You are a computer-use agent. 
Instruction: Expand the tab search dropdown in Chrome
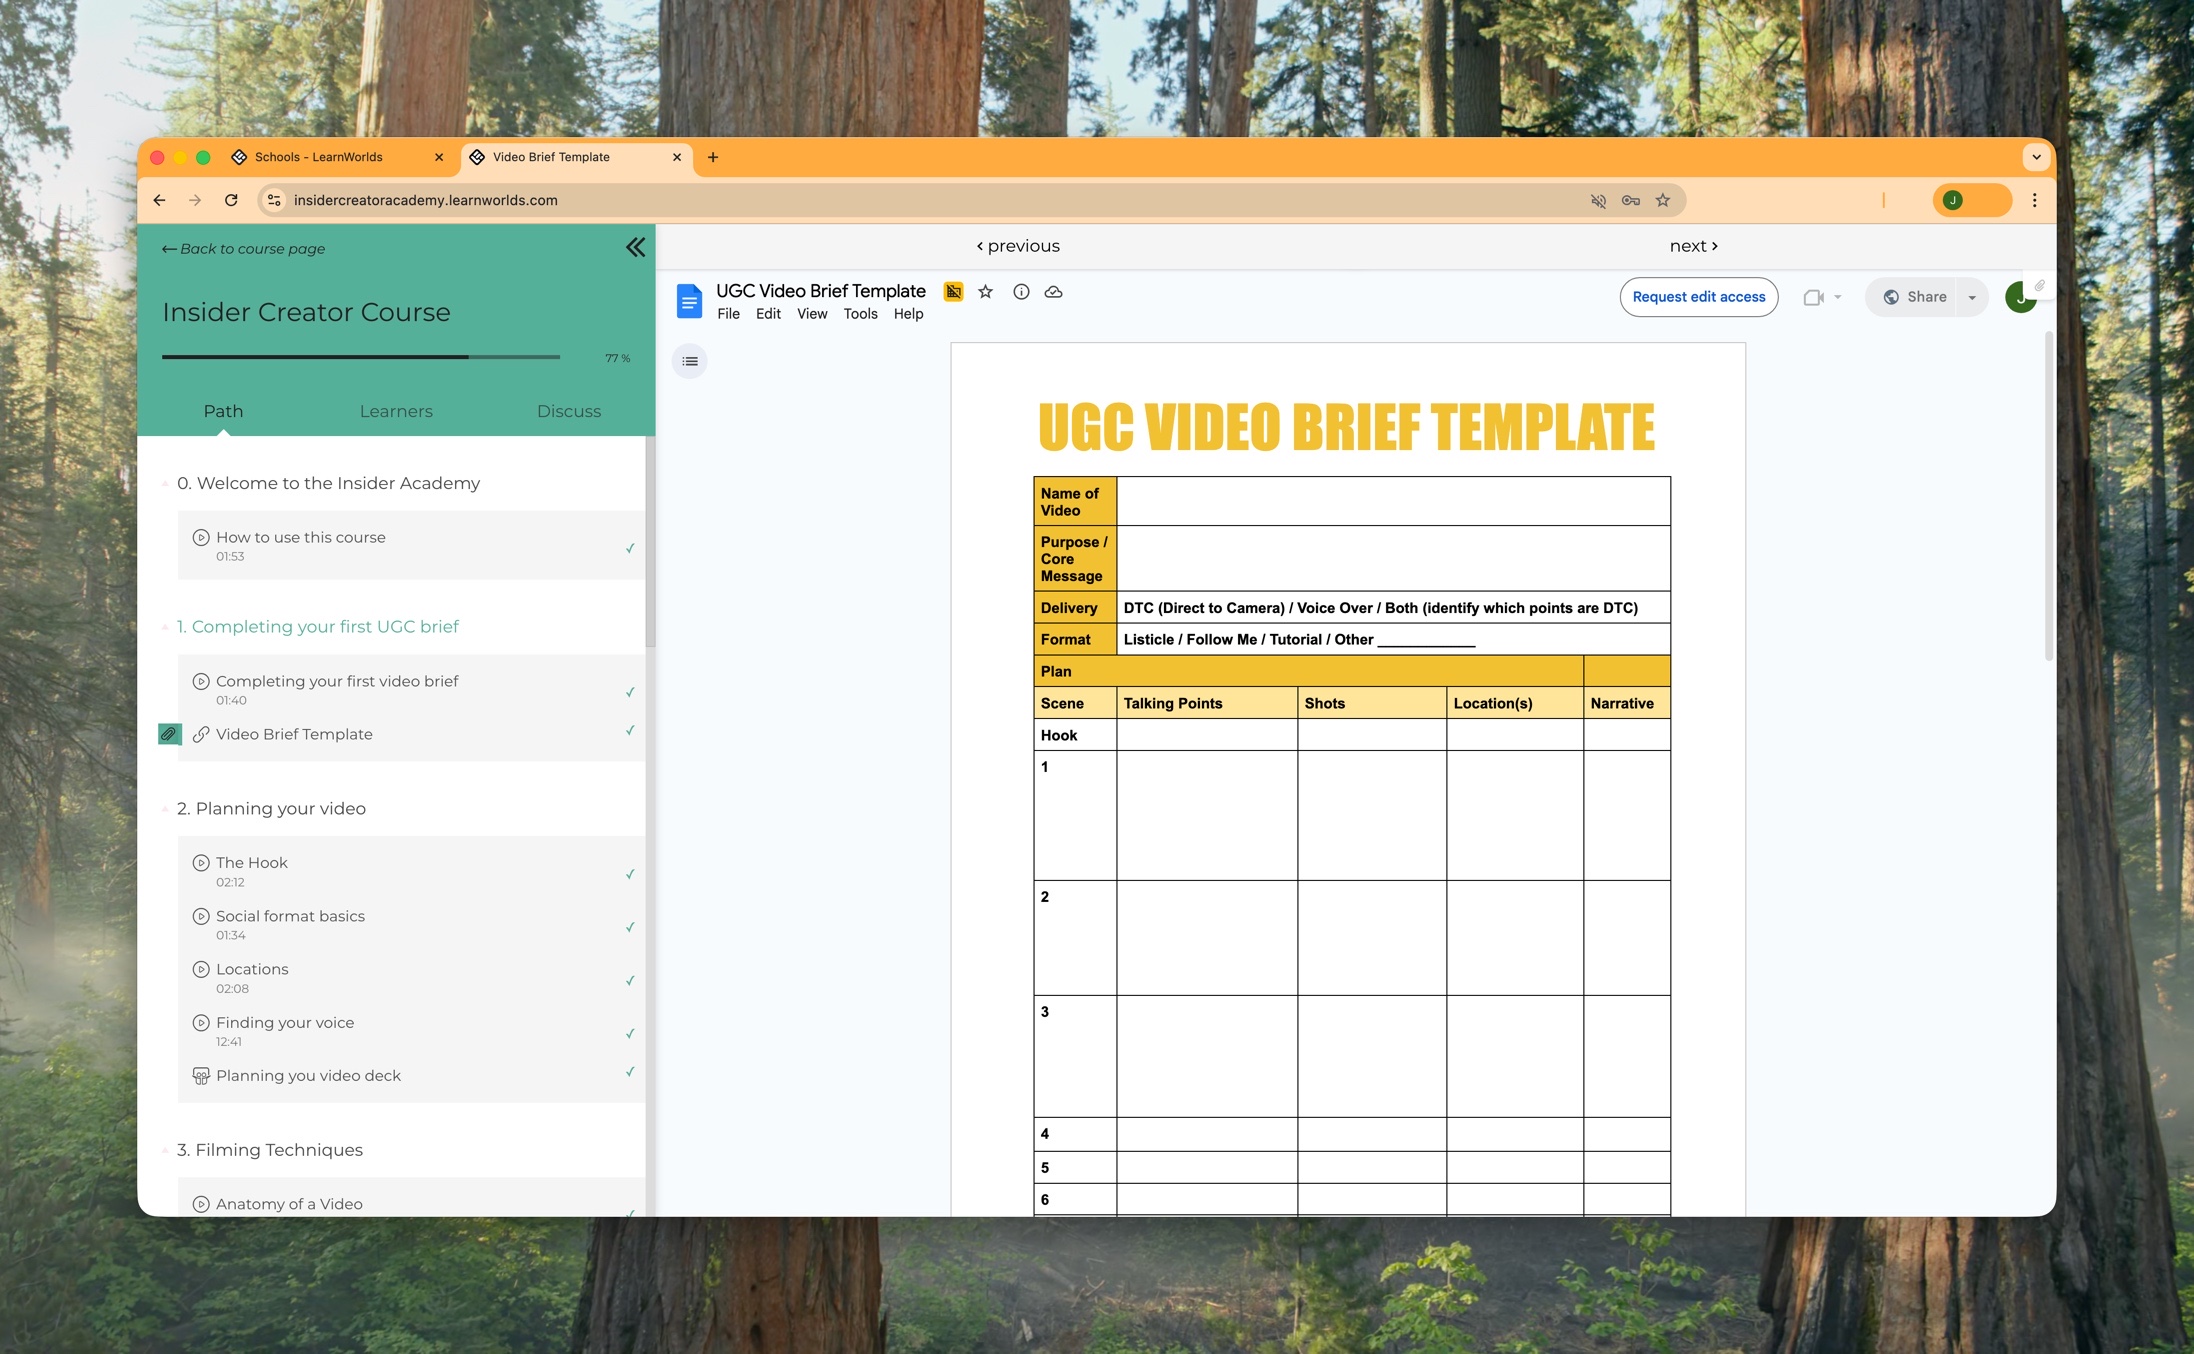click(2036, 157)
